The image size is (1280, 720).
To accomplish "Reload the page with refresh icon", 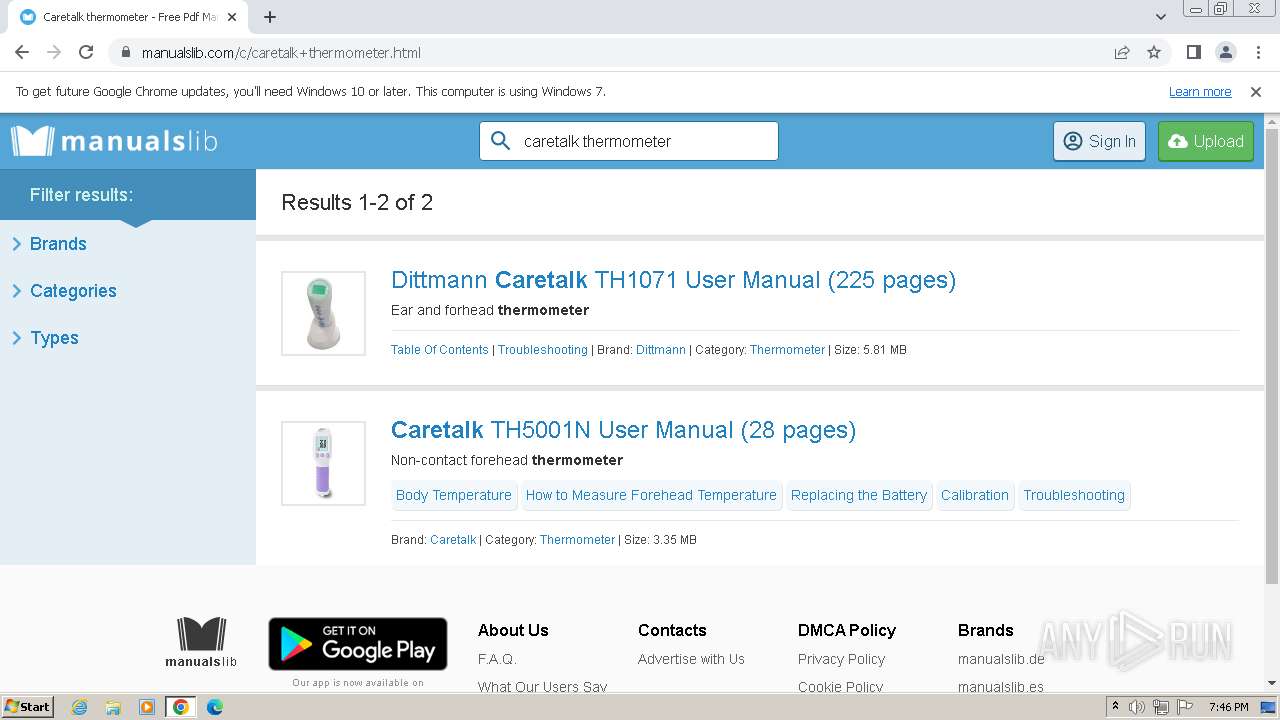I will [86, 53].
